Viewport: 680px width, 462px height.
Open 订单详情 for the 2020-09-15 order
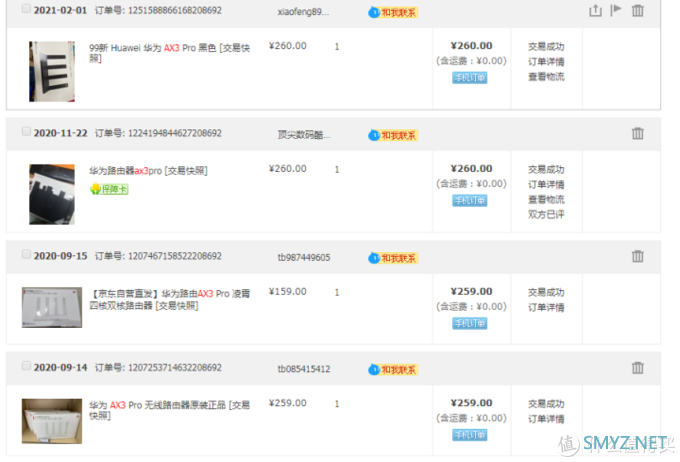coord(546,307)
